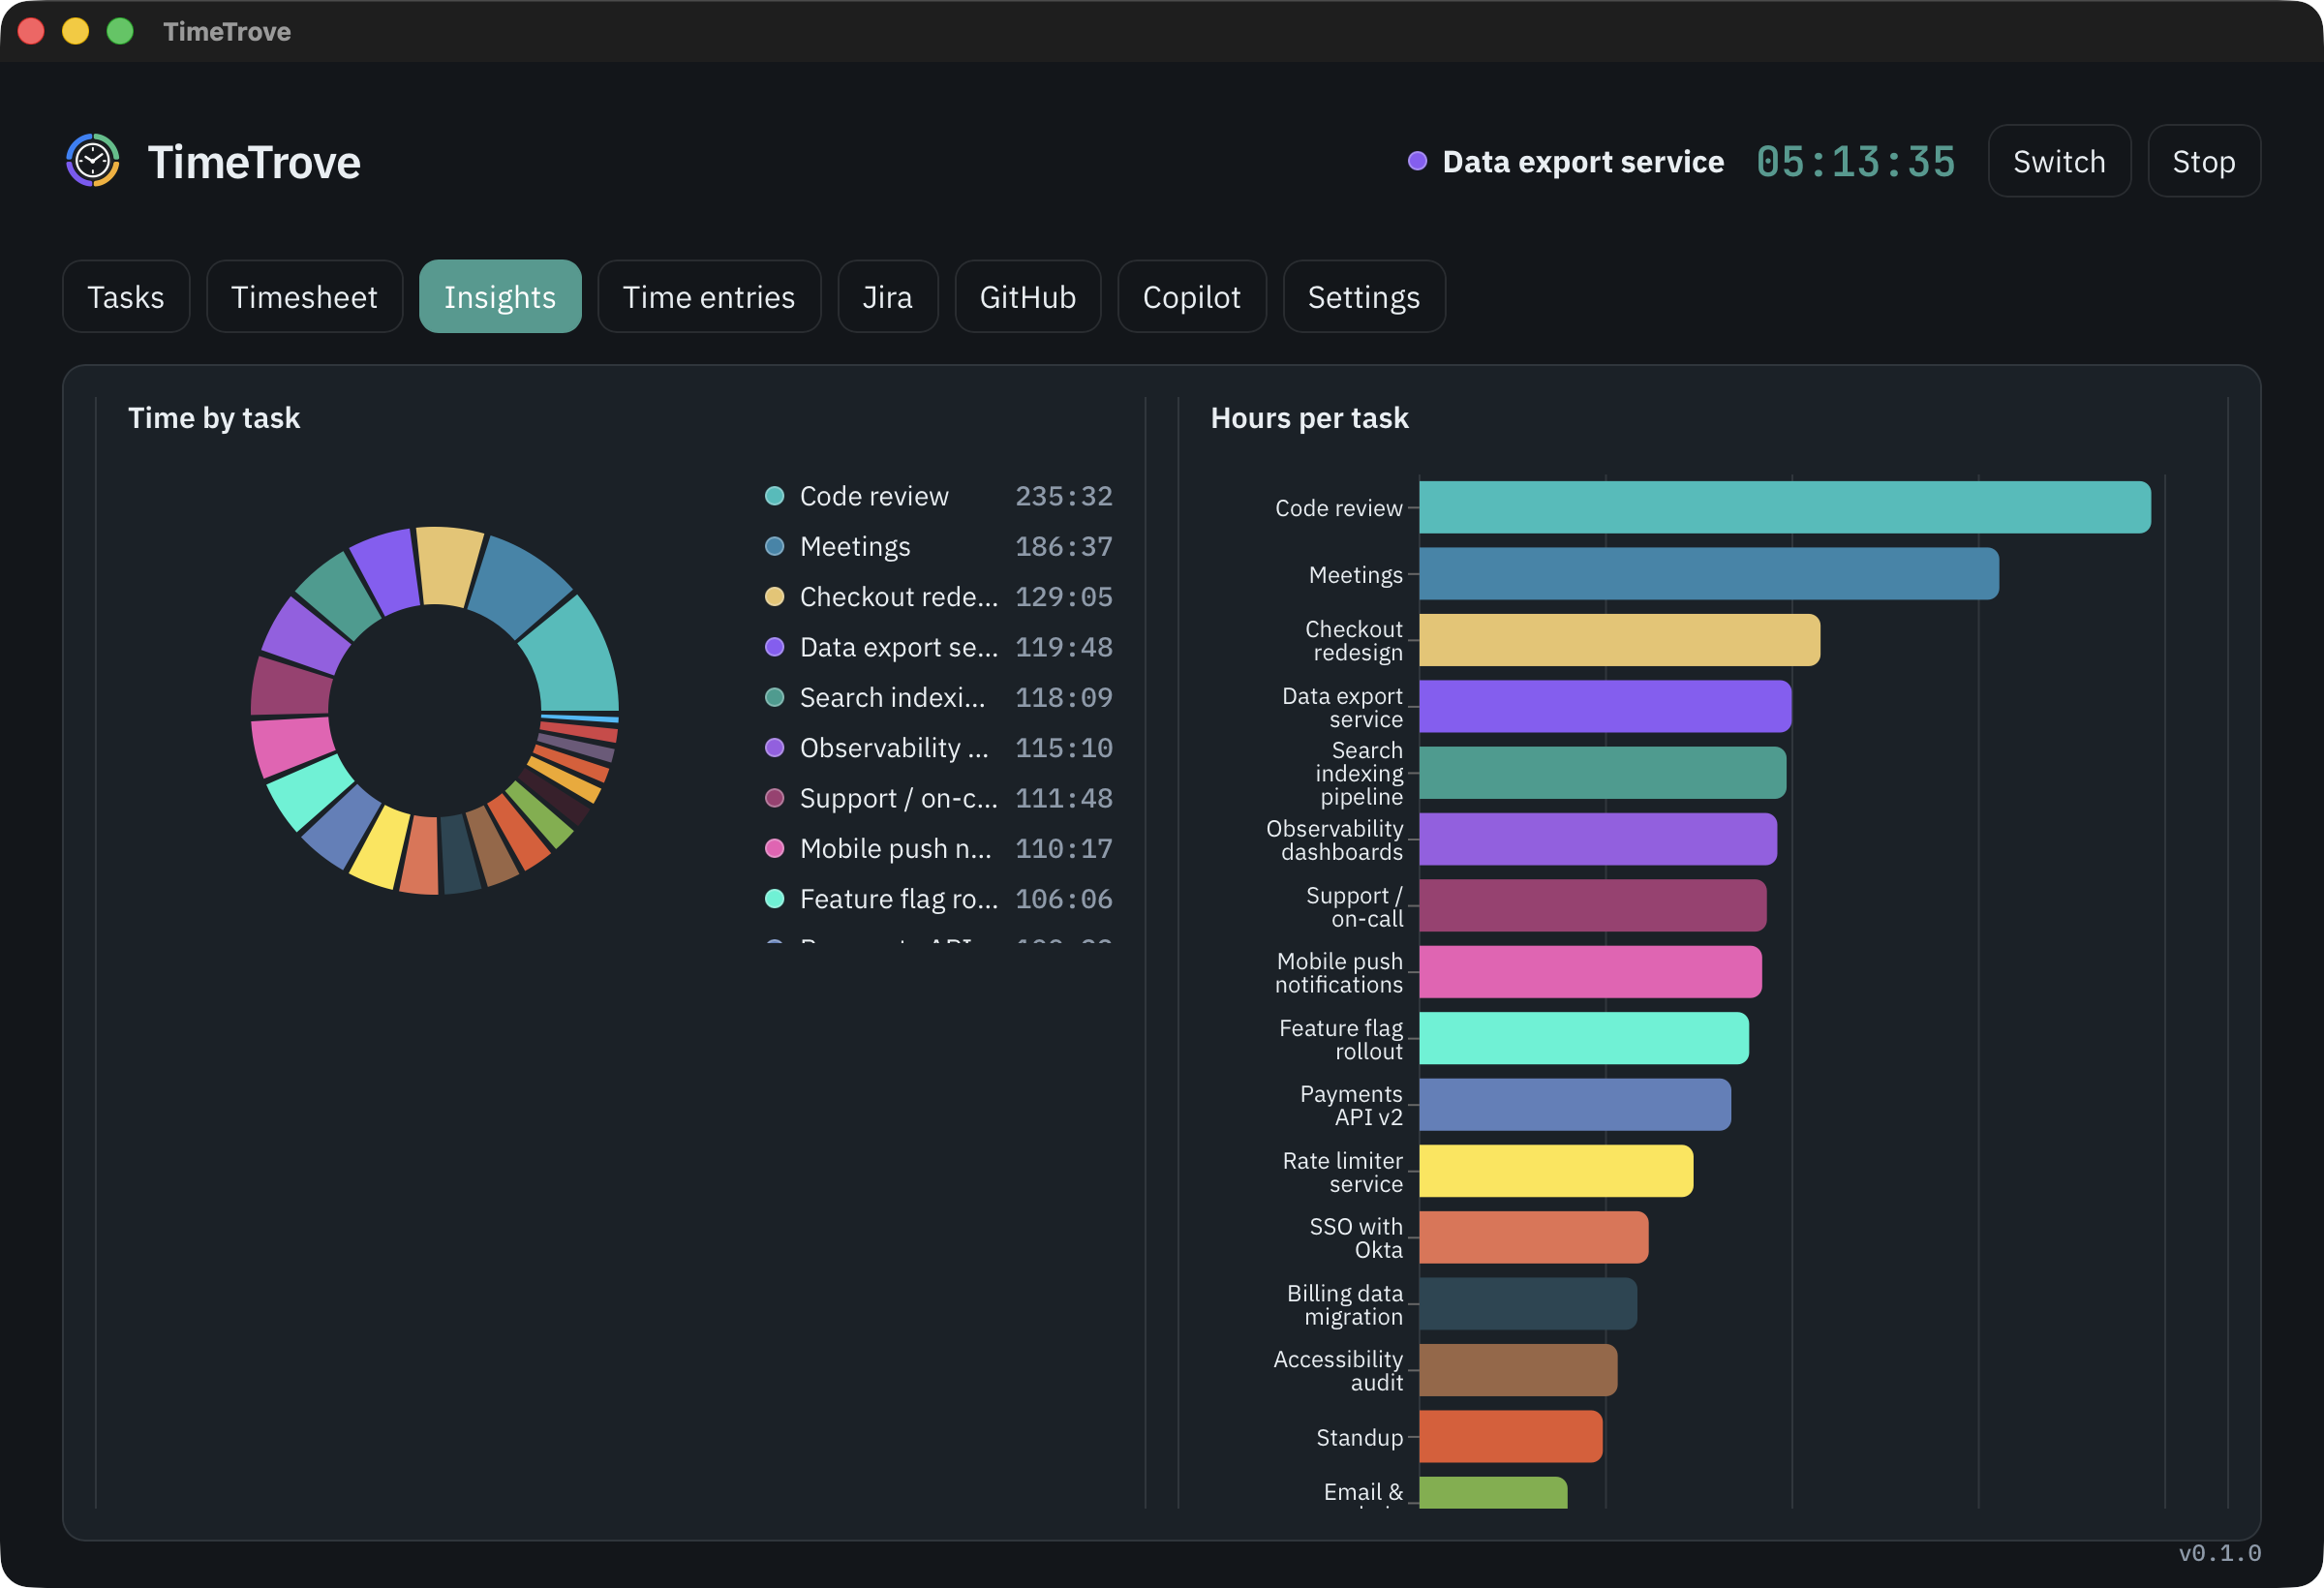The width and height of the screenshot is (2324, 1588).
Task: Click the Feature flag ro... legend dot
Action: pos(774,899)
